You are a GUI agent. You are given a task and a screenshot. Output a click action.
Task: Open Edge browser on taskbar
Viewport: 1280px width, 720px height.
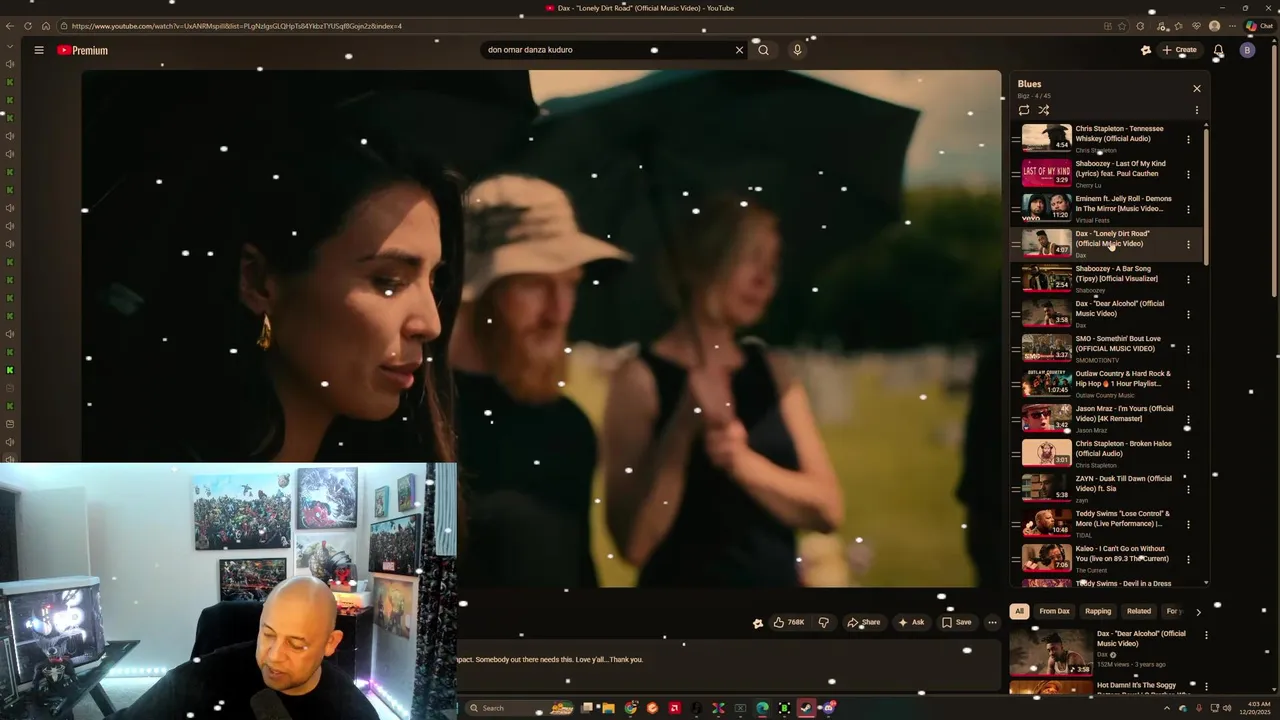[763, 708]
